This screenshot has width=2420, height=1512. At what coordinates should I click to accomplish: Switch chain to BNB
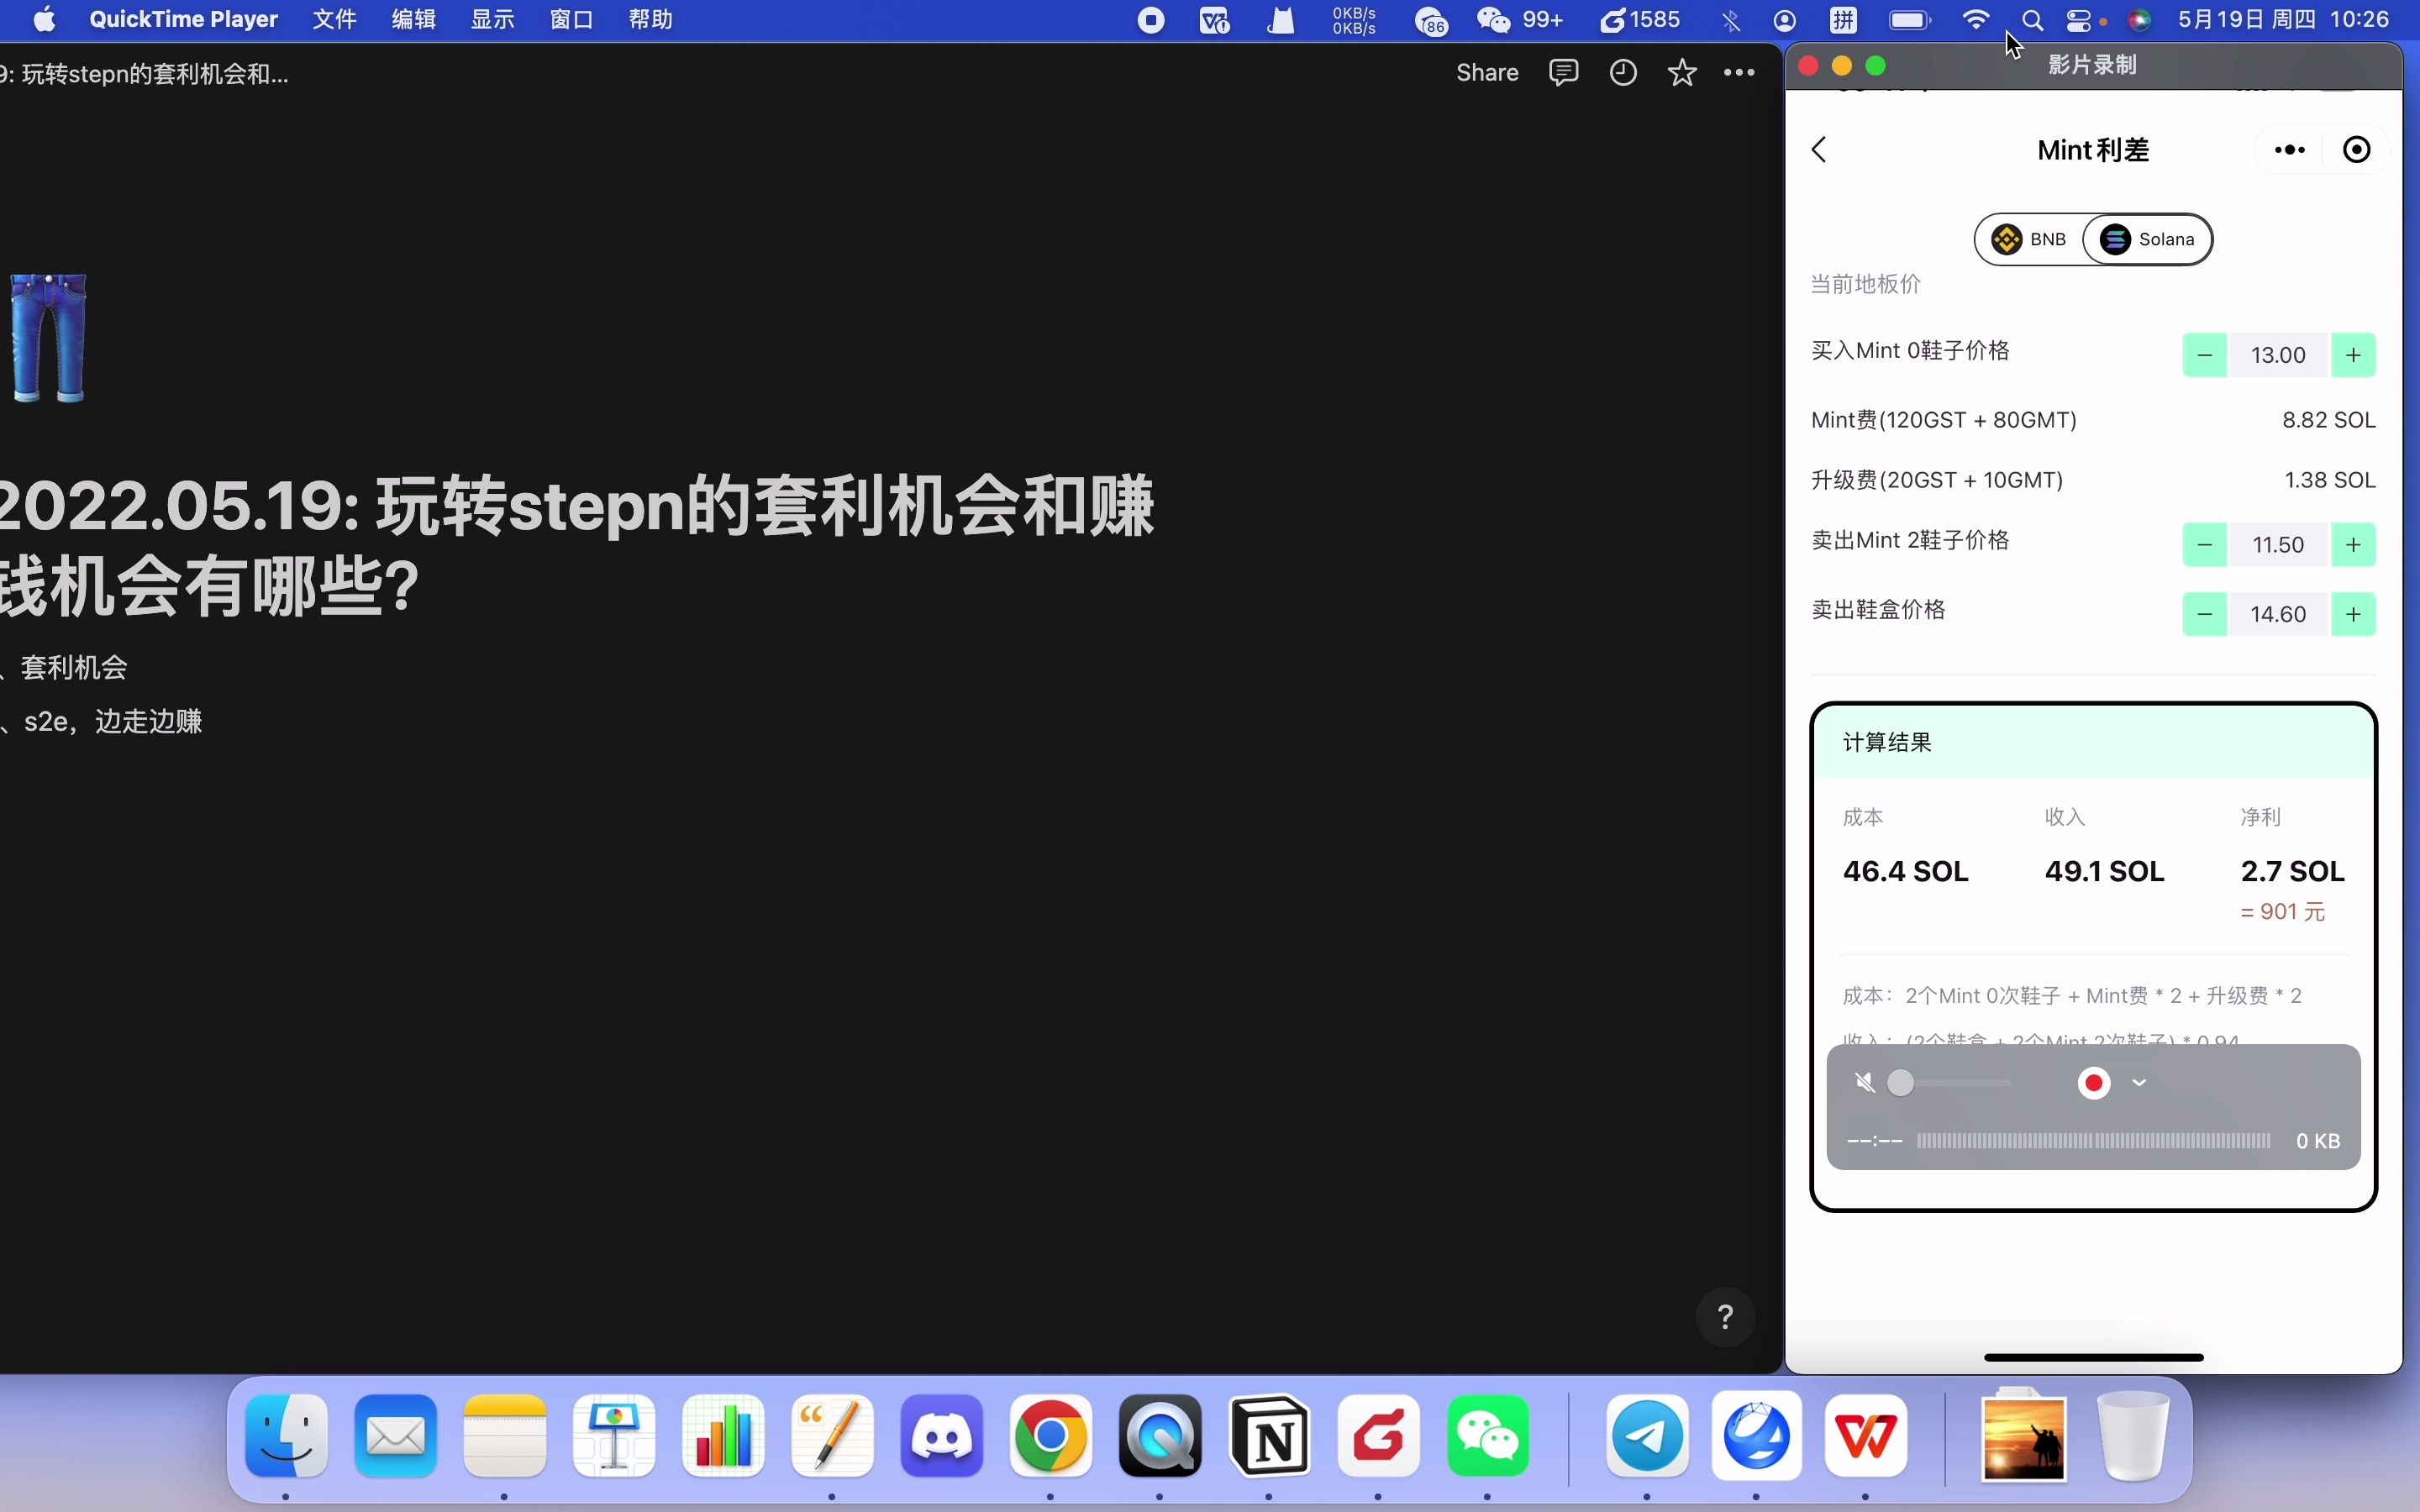point(2028,240)
